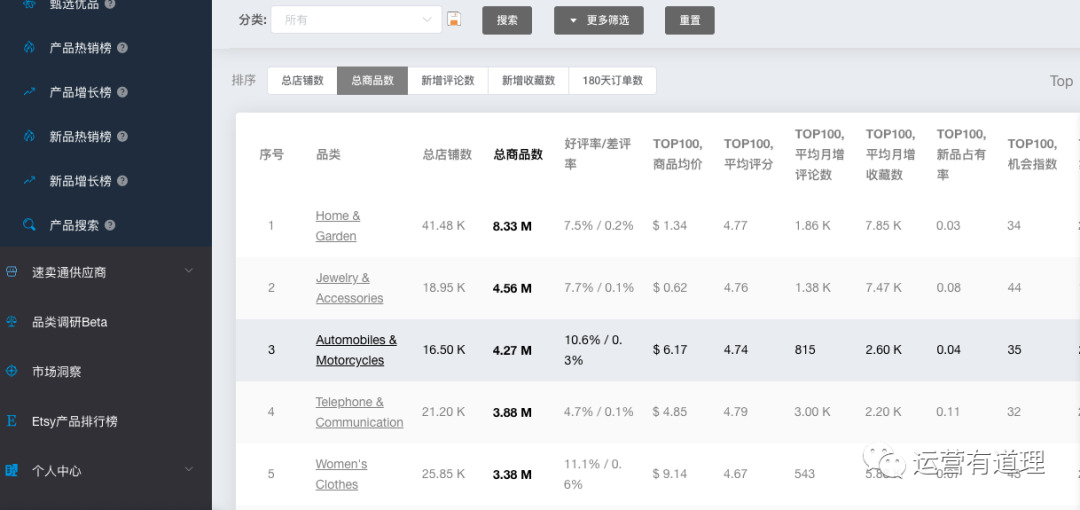Screen dimensions: 1080x510
Task: Sort by 总店铺数 tab
Action: (302, 81)
